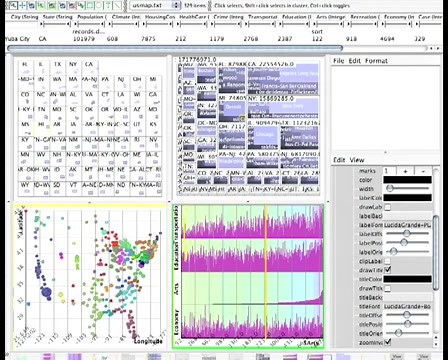Increase marks with the plus button
Screen dimensions: 448x360
pos(405,171)
